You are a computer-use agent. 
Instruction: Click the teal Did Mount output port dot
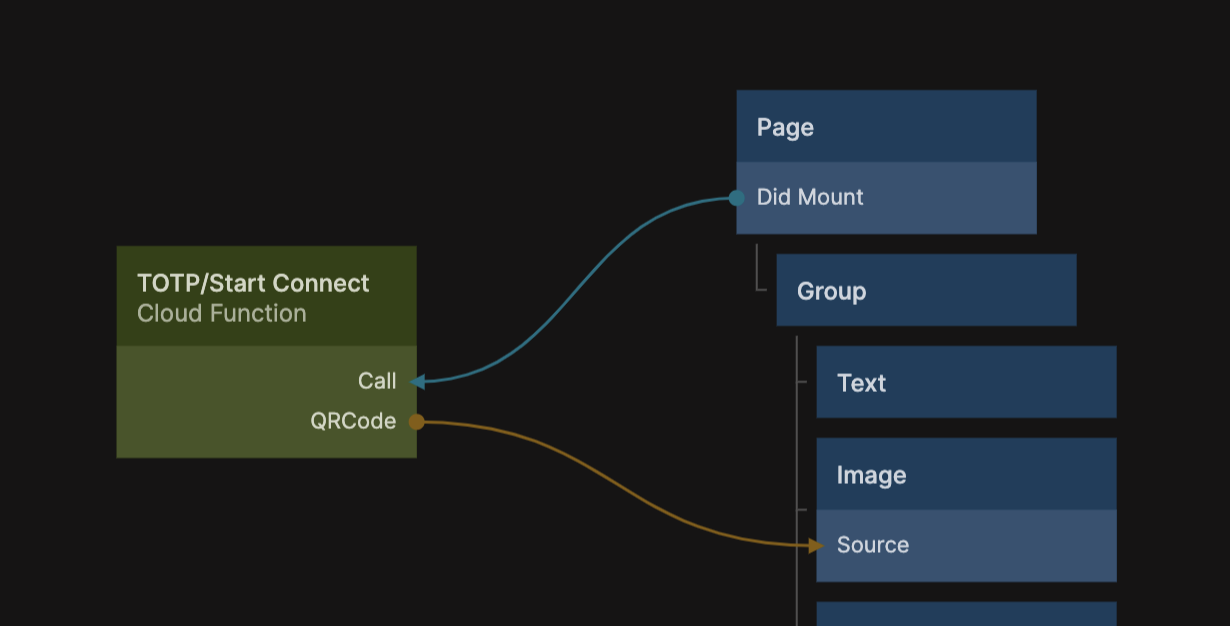(737, 198)
